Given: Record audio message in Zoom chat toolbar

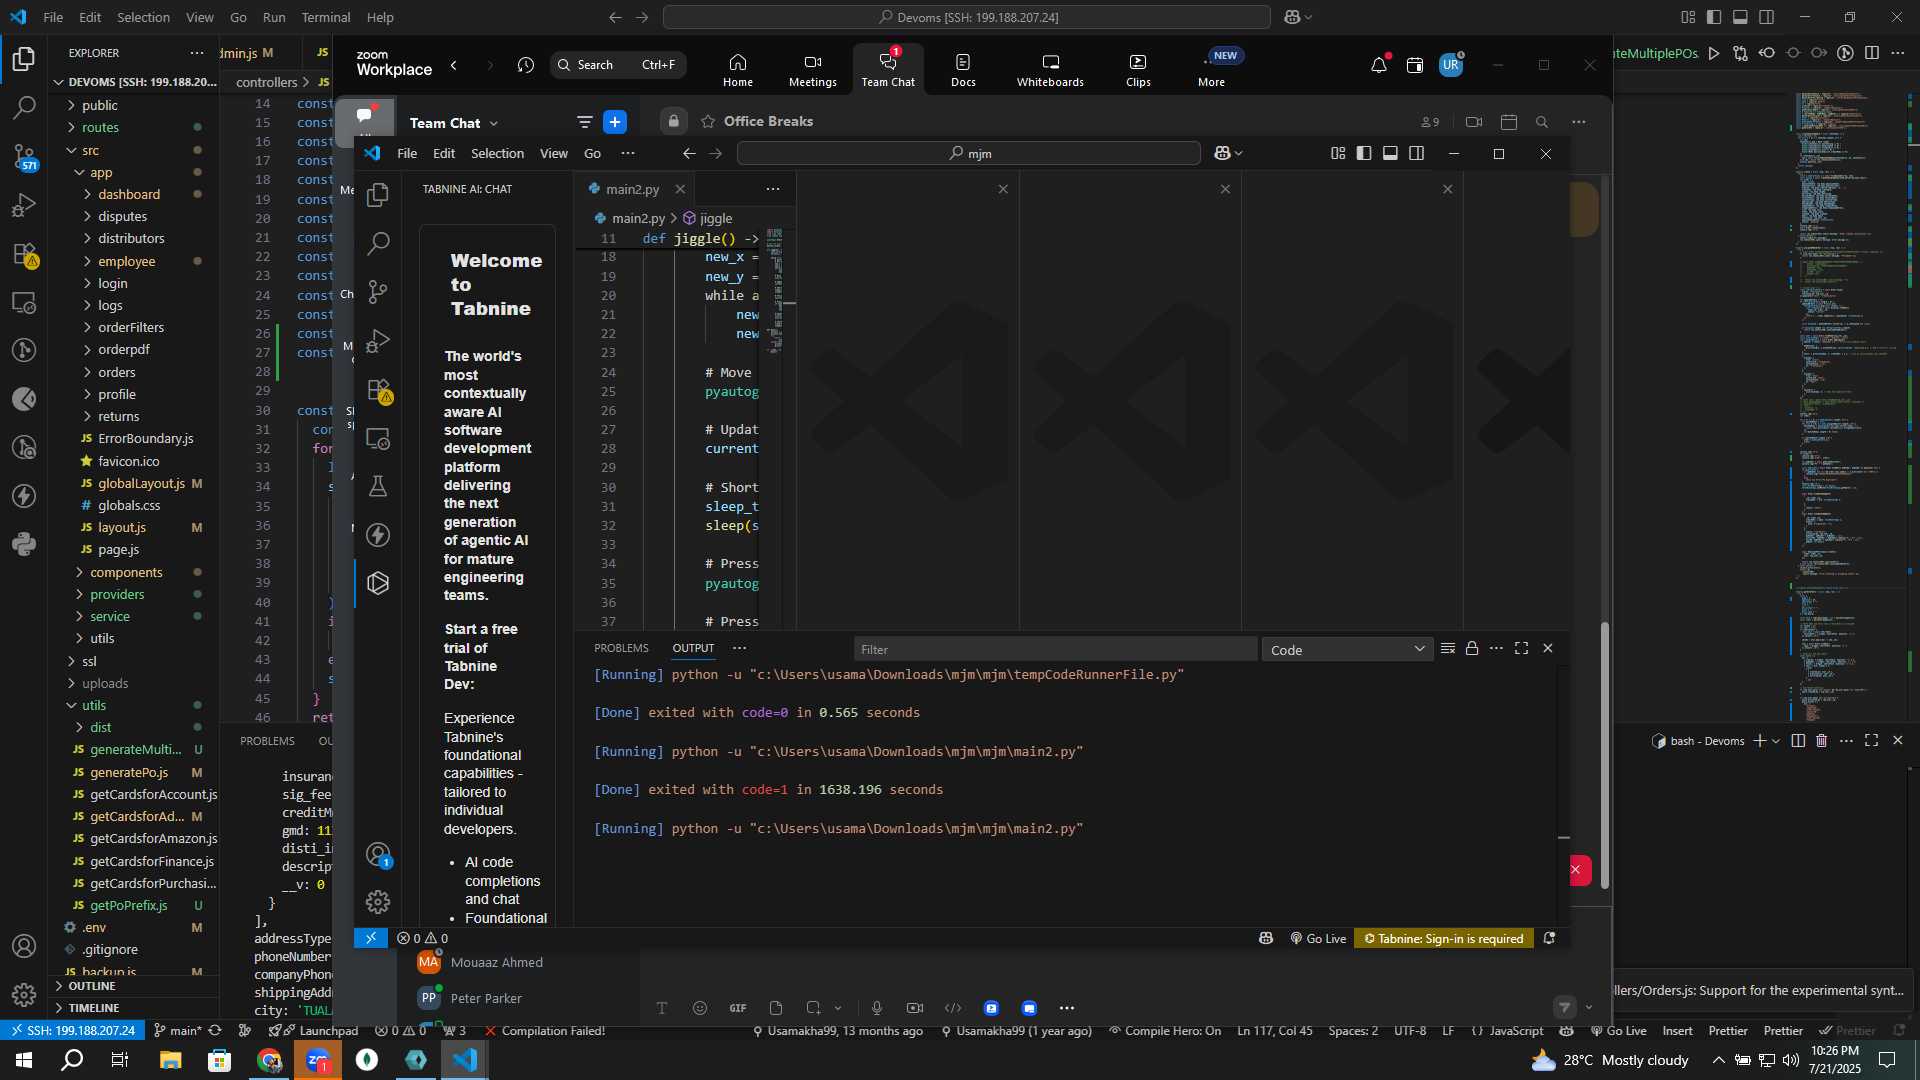Looking at the screenshot, I should click(x=877, y=1008).
